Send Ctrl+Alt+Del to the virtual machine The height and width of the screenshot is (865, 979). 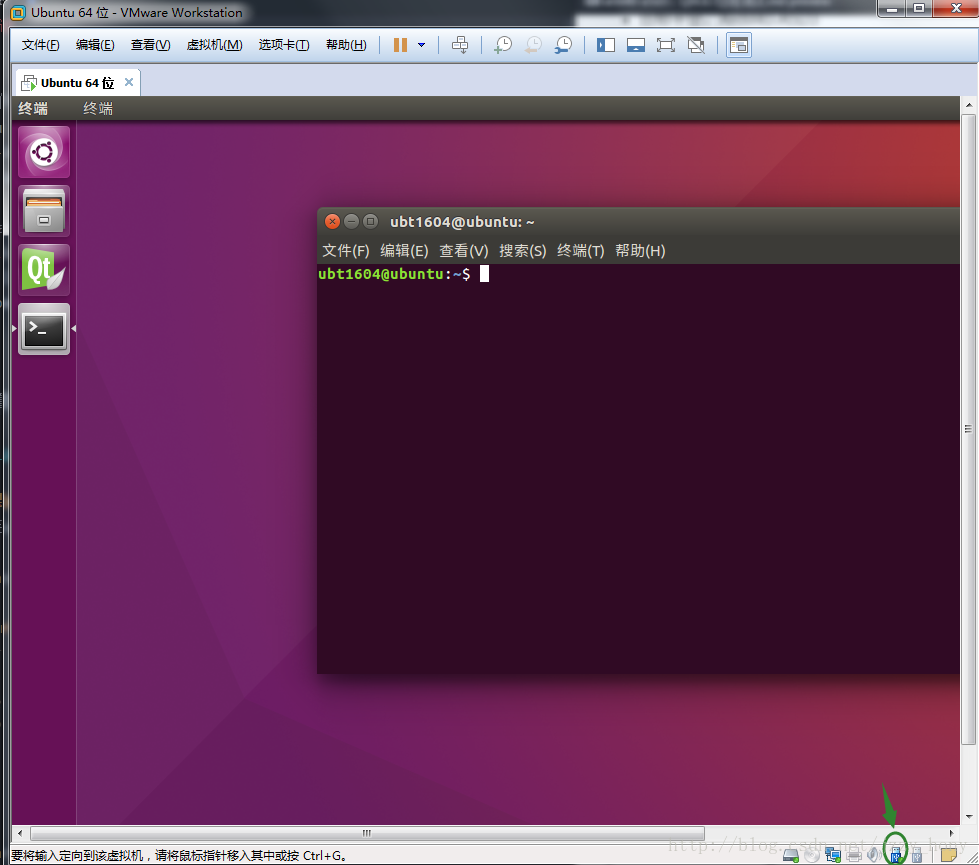[x=460, y=45]
